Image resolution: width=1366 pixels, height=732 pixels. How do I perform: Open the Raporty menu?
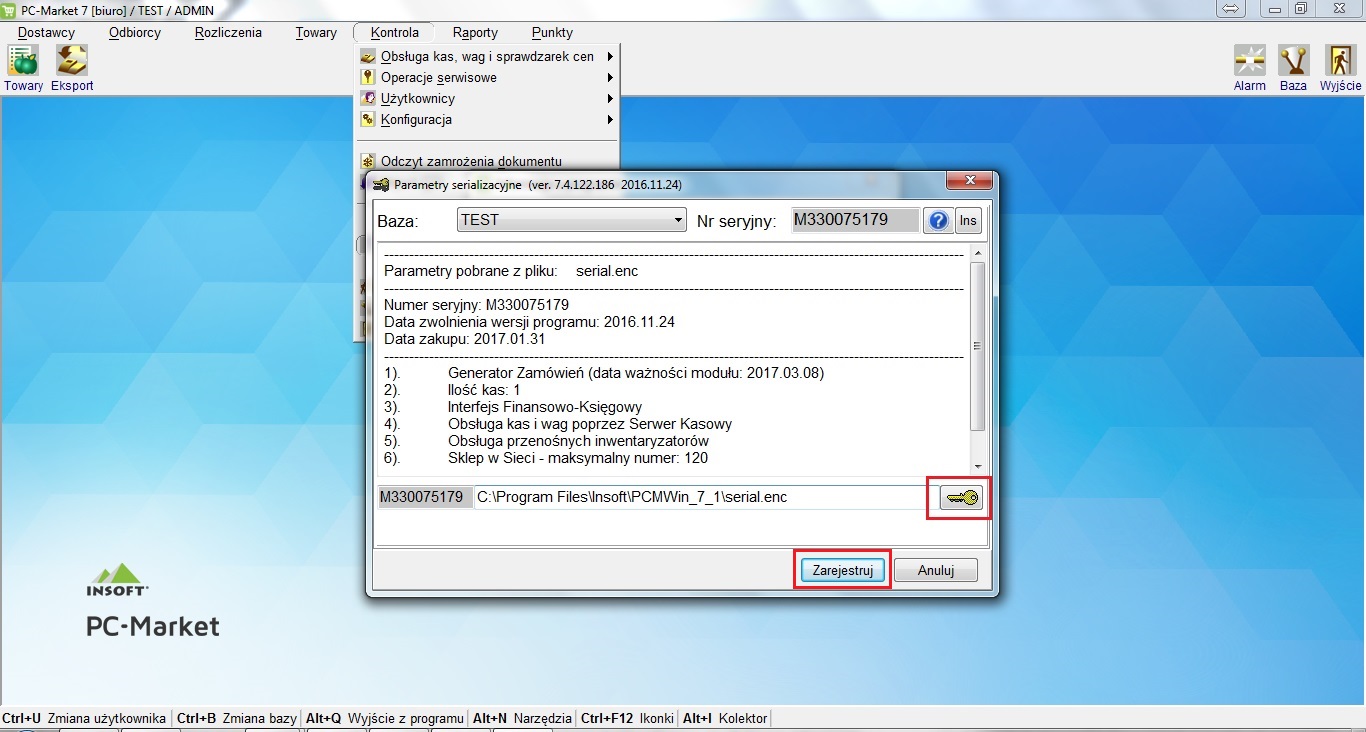(475, 32)
